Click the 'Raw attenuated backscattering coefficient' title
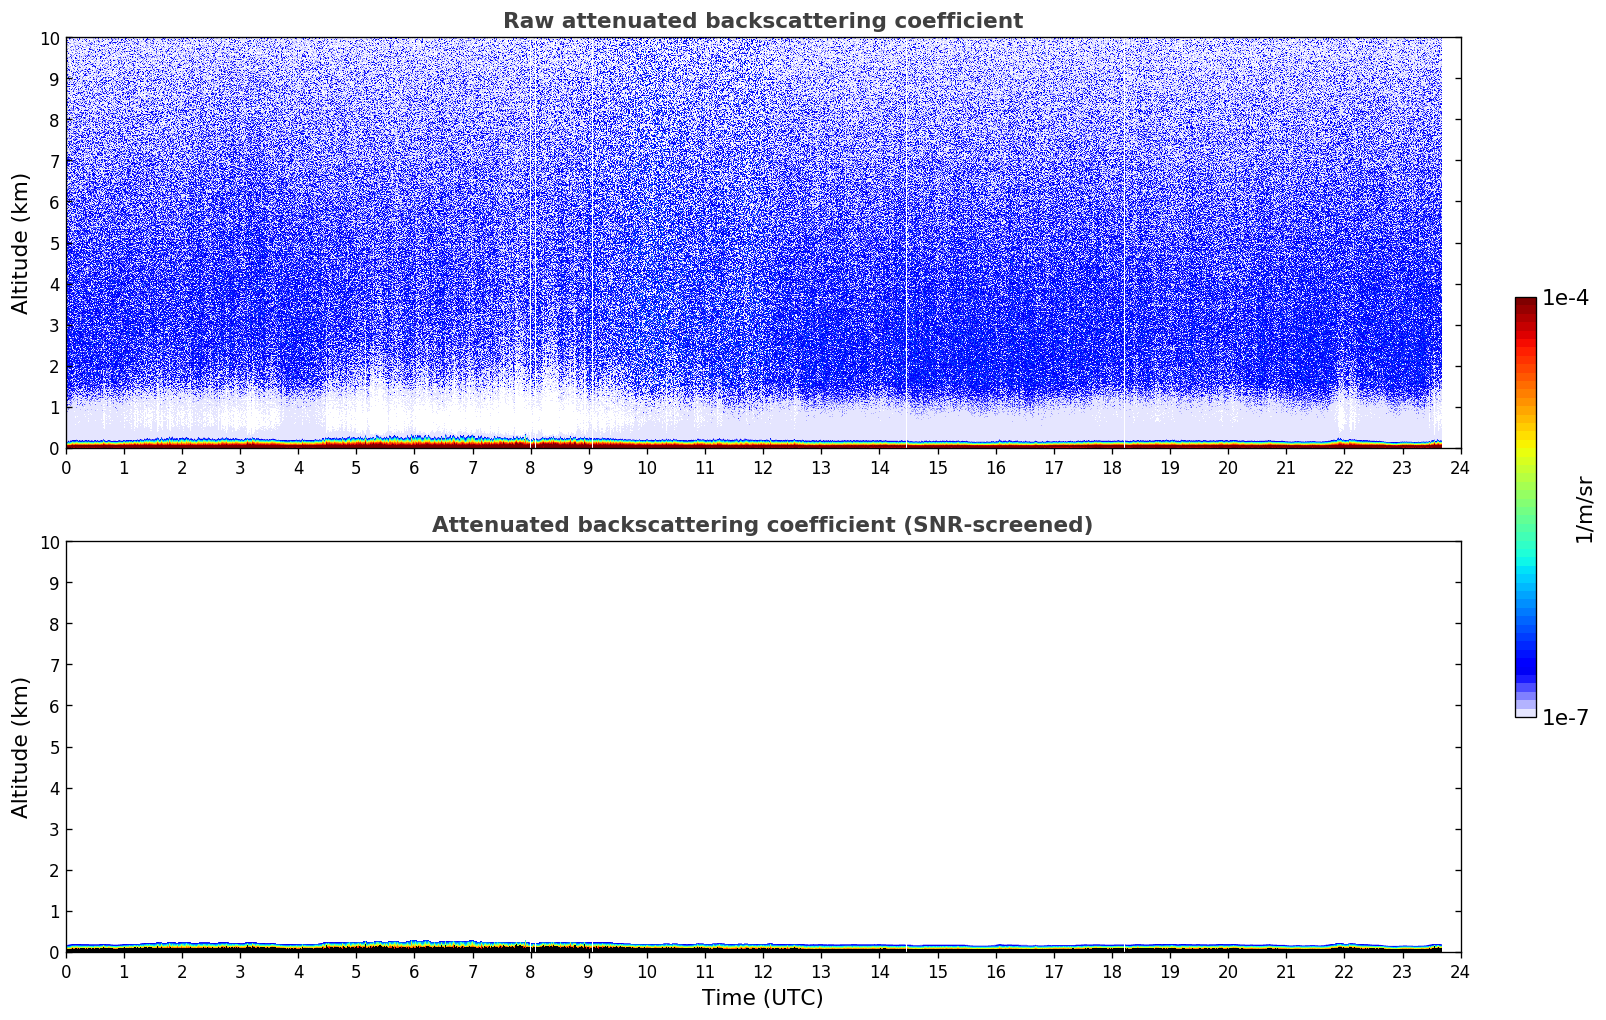Viewport: 1606px width, 1020px height. tap(762, 21)
